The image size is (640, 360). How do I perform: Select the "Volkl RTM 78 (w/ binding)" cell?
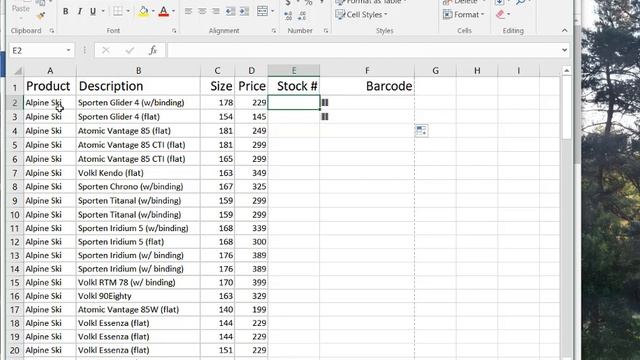(138, 282)
